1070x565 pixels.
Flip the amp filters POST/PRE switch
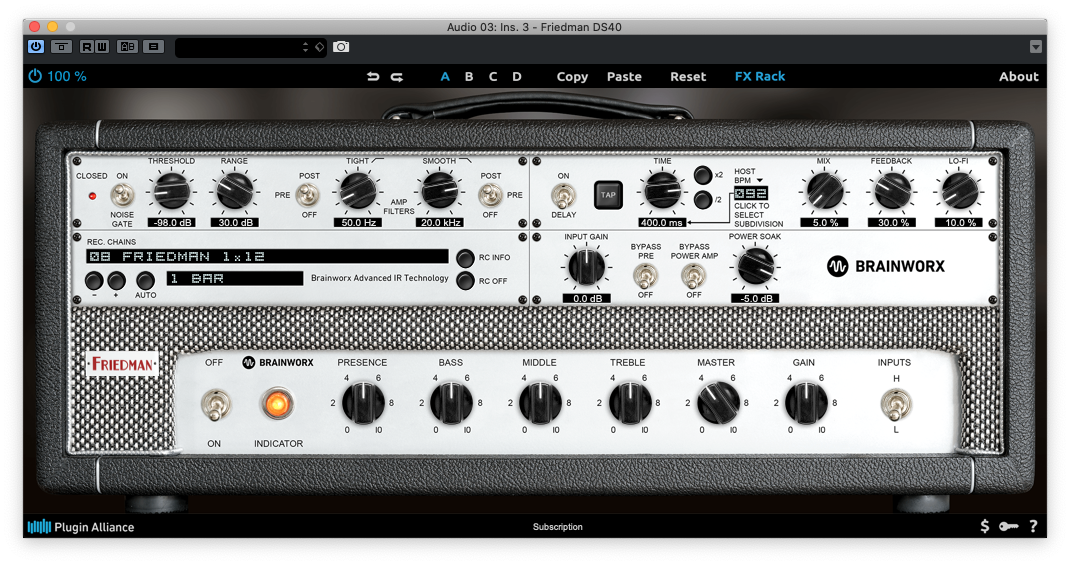pyautogui.click(x=489, y=196)
